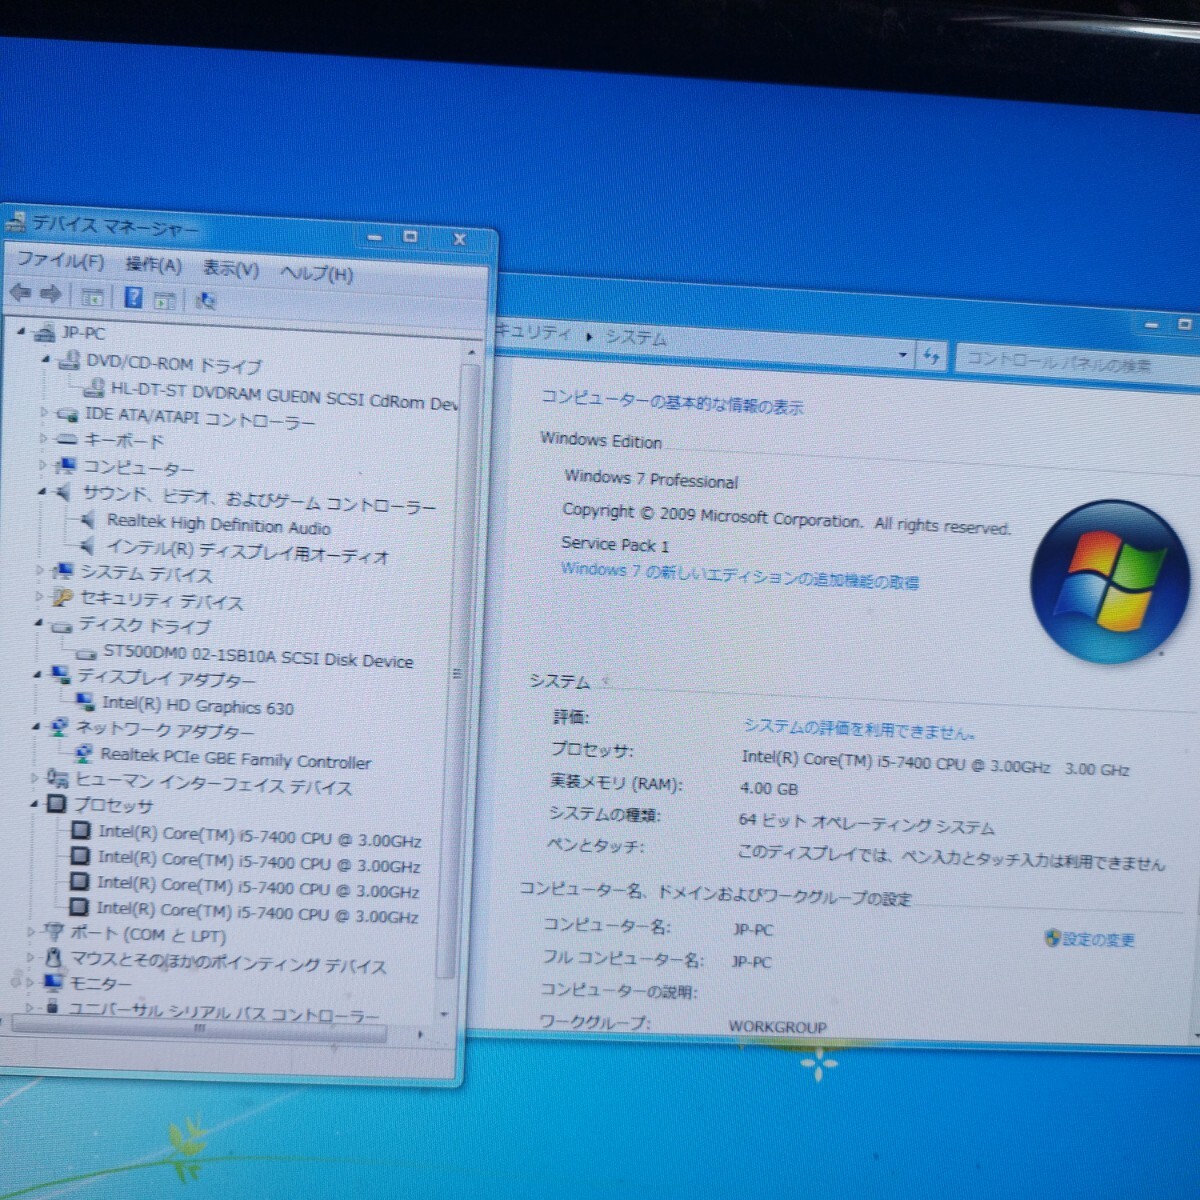The width and height of the screenshot is (1200, 1200).
Task: Open the address bar history dropdown arrow
Action: point(903,354)
